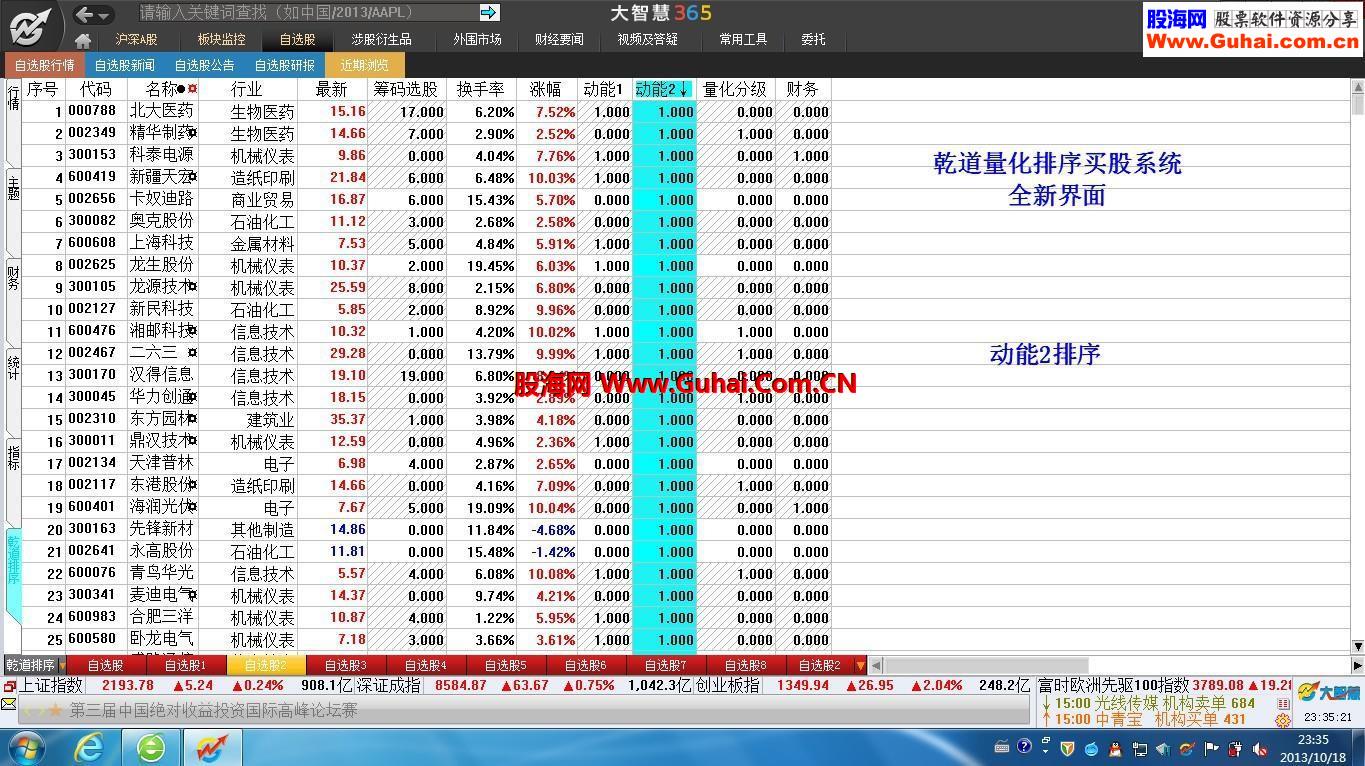Switch to bottom tab 自选股8

coord(745,665)
